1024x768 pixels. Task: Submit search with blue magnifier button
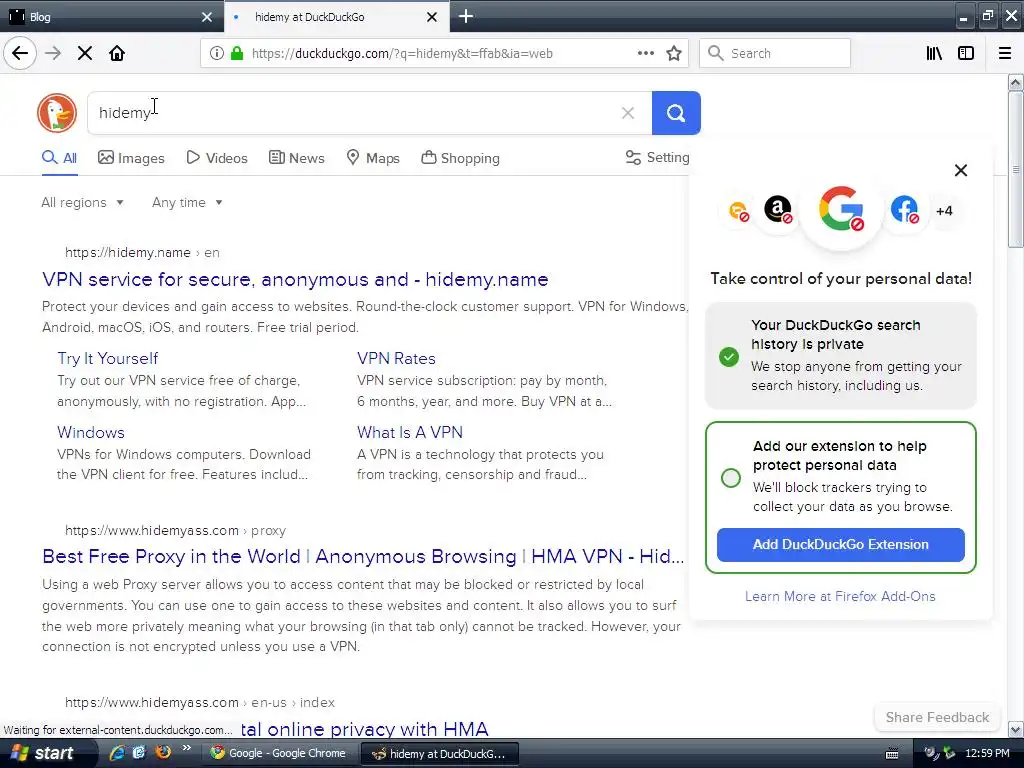pyautogui.click(x=676, y=113)
